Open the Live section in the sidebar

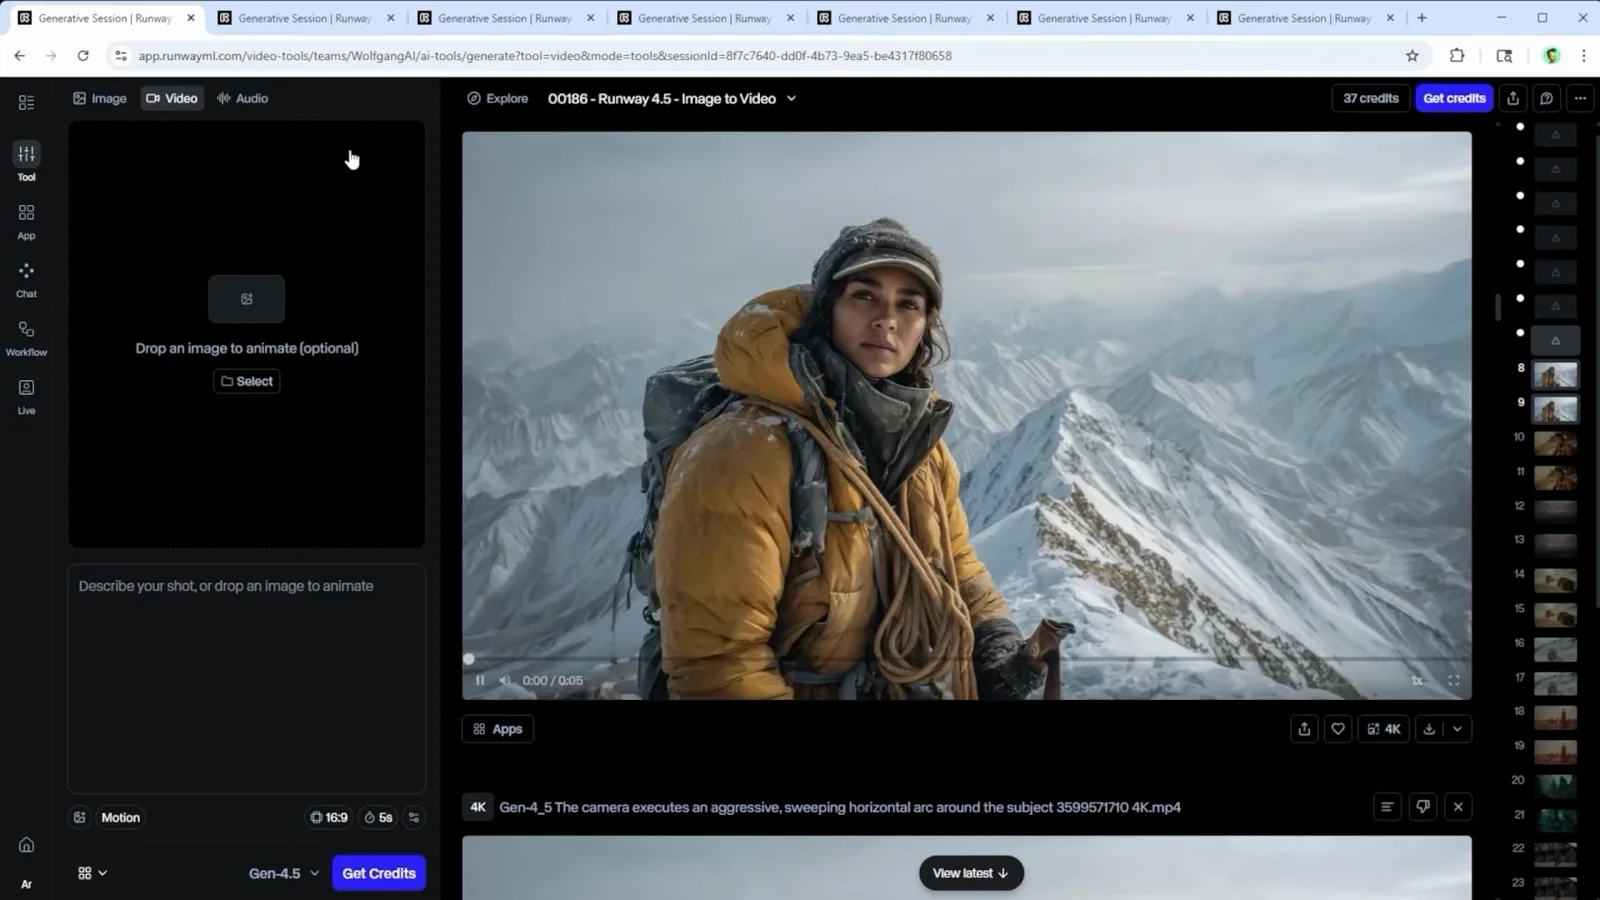tap(26, 396)
